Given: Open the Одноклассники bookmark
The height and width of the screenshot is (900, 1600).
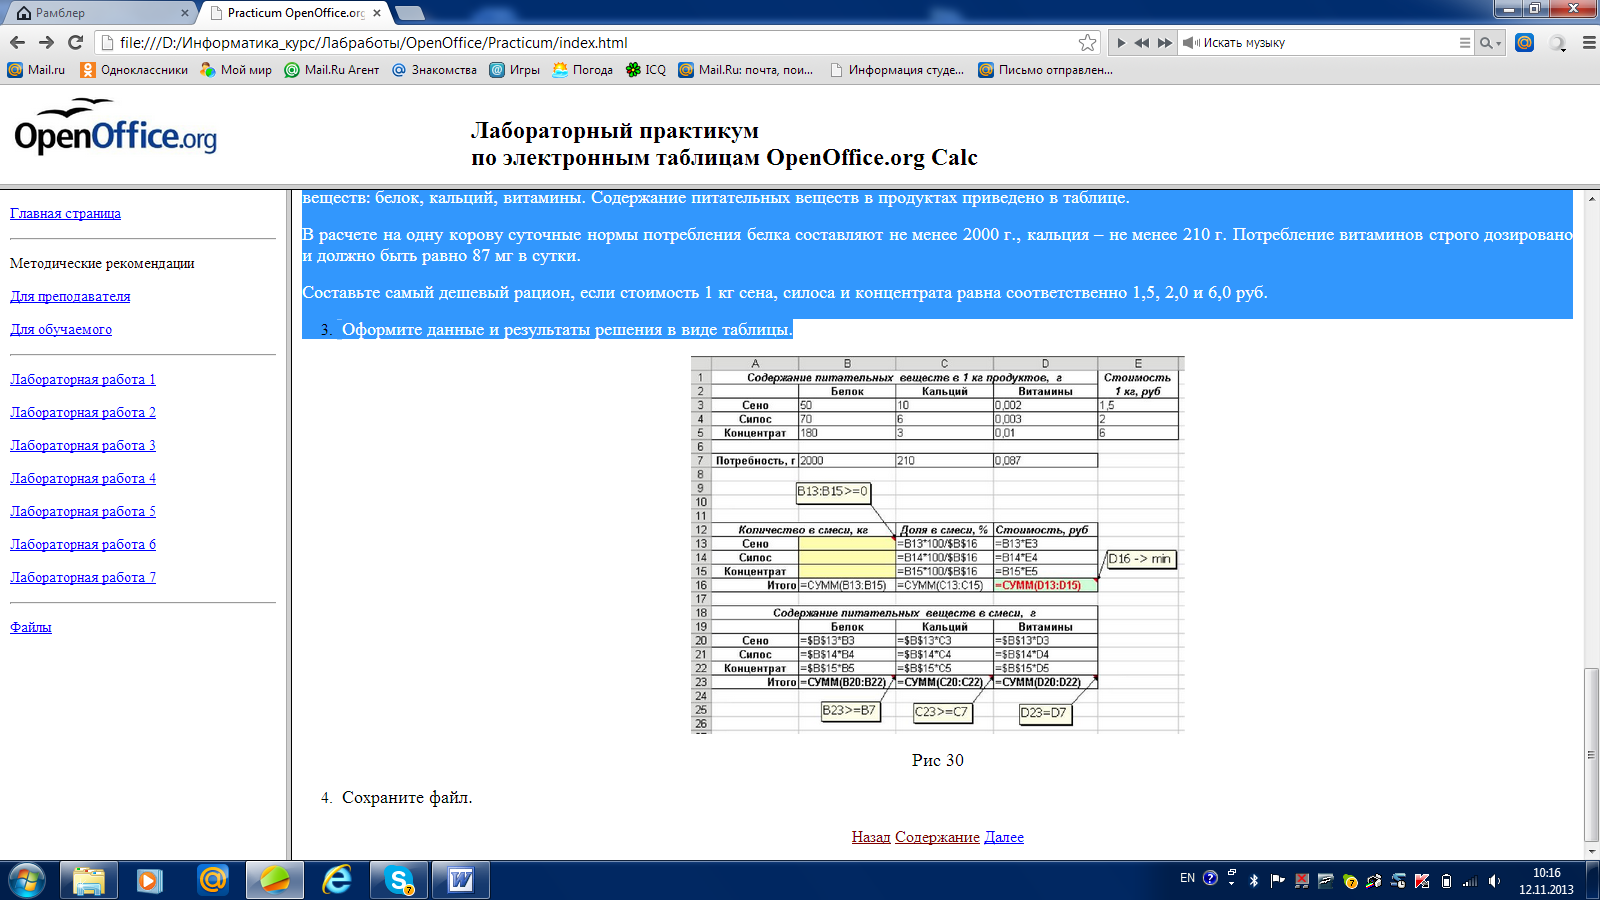Looking at the screenshot, I should [x=134, y=70].
